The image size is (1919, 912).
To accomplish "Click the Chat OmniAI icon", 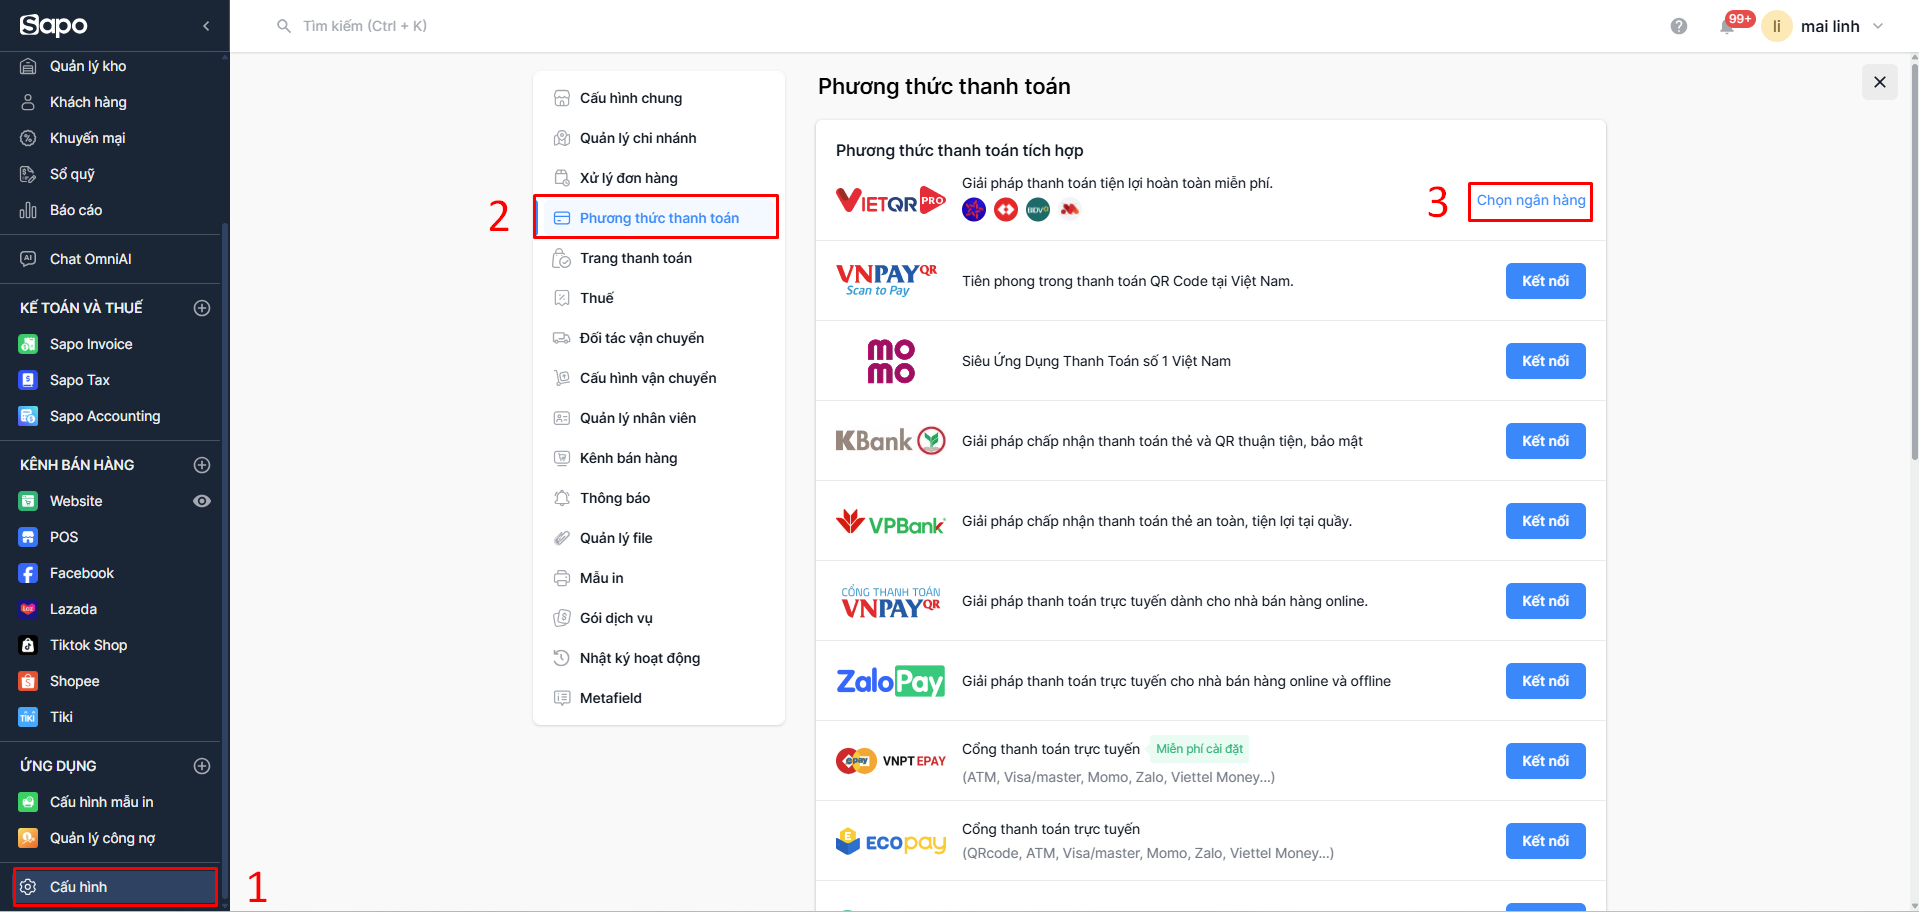I will point(28,259).
